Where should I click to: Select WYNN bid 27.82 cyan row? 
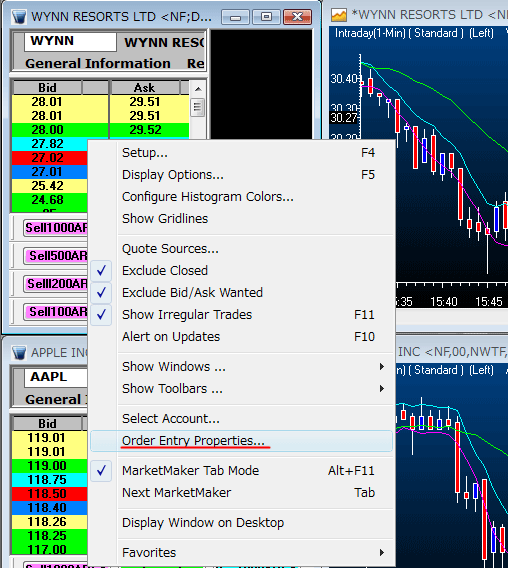(50, 144)
